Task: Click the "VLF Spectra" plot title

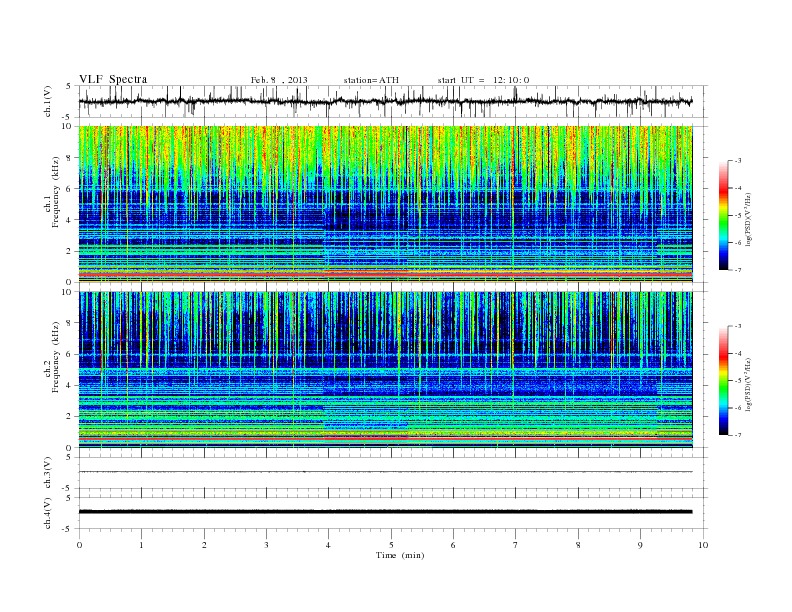Action: click(x=113, y=79)
